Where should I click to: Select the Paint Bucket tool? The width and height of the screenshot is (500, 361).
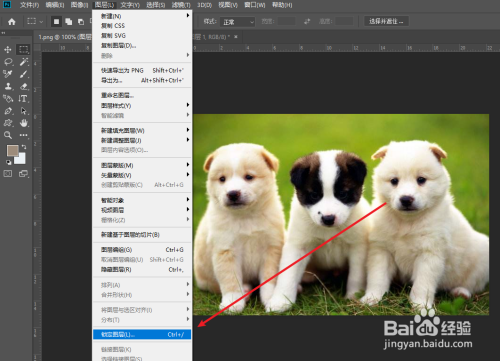point(8,99)
